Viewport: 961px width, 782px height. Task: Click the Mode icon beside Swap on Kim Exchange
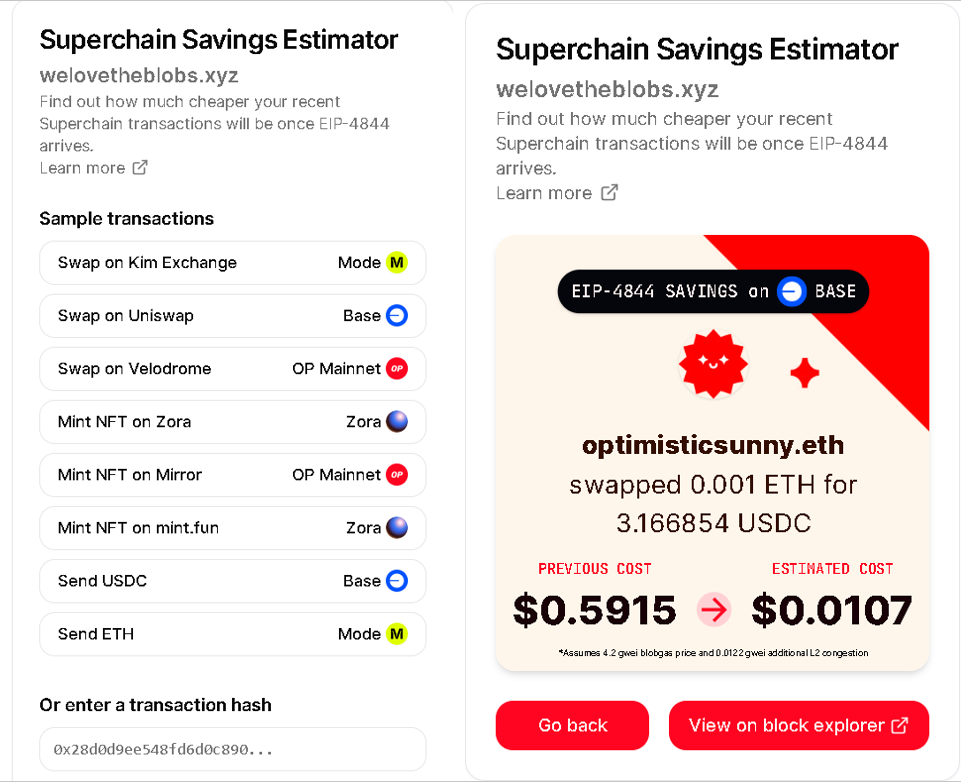(397, 263)
